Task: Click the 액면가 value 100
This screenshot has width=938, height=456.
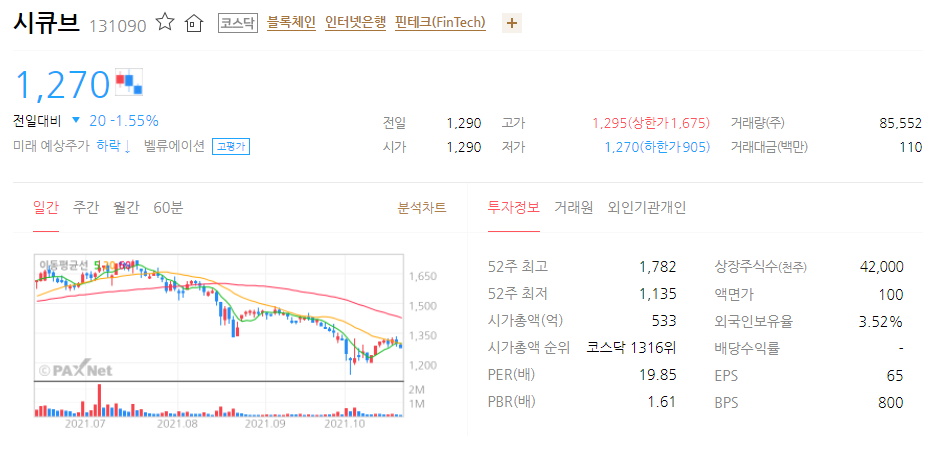Action: pos(891,294)
